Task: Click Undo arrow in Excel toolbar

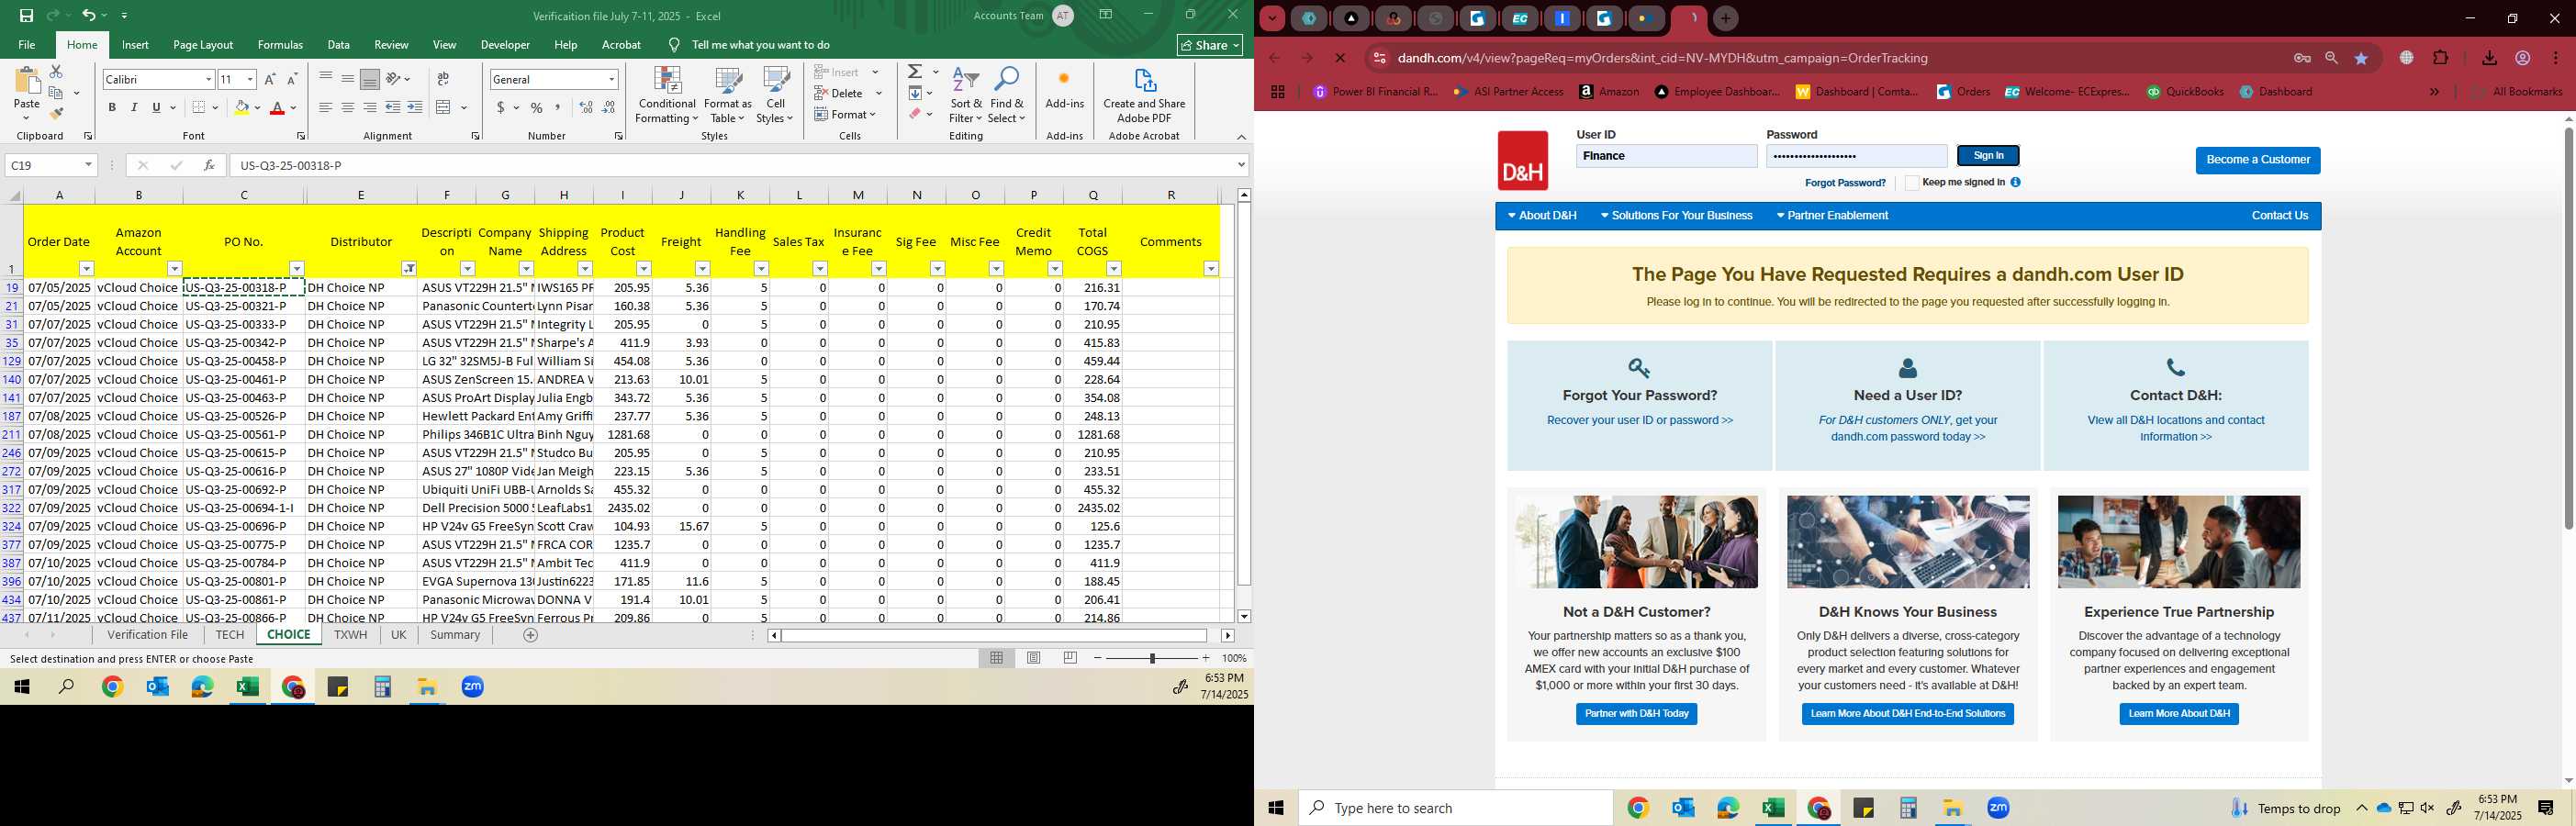Action: tap(89, 15)
